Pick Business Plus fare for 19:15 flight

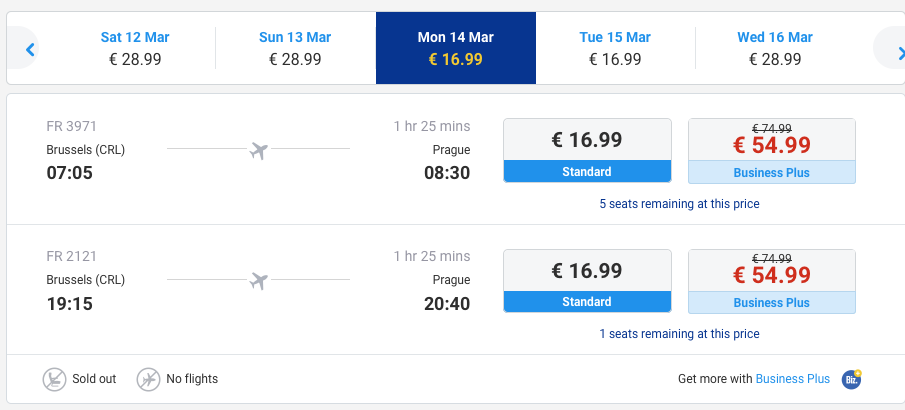click(772, 282)
